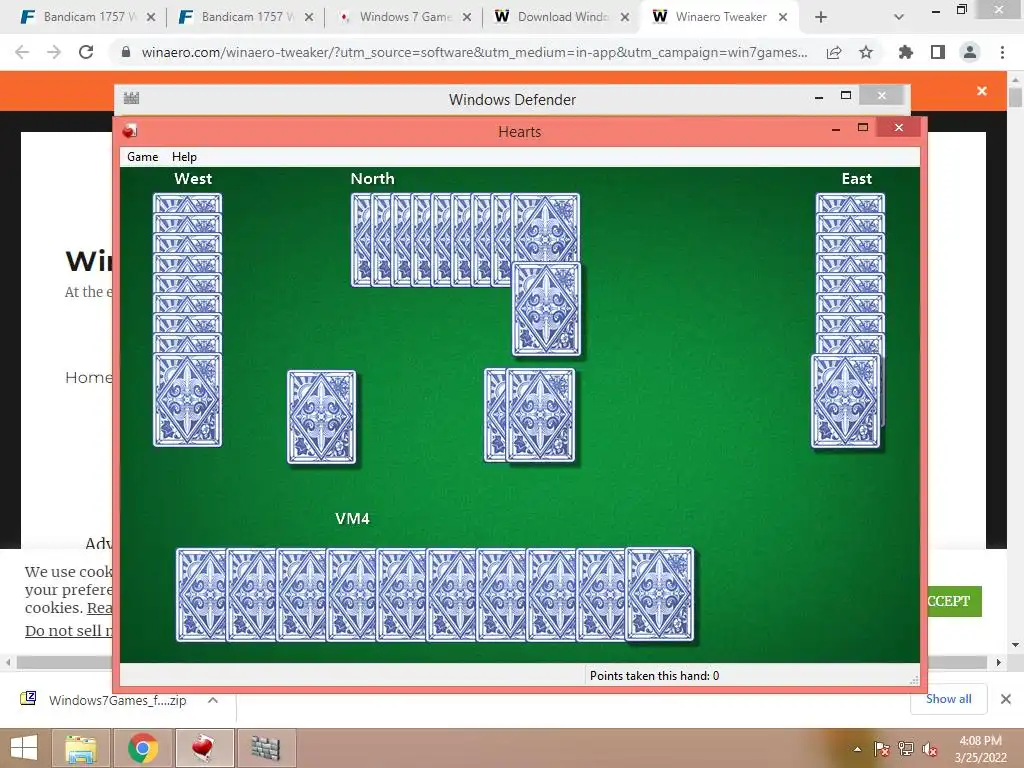Click the Do not sell link
Viewport: 1024px width, 768px height.
pyautogui.click(x=69, y=631)
